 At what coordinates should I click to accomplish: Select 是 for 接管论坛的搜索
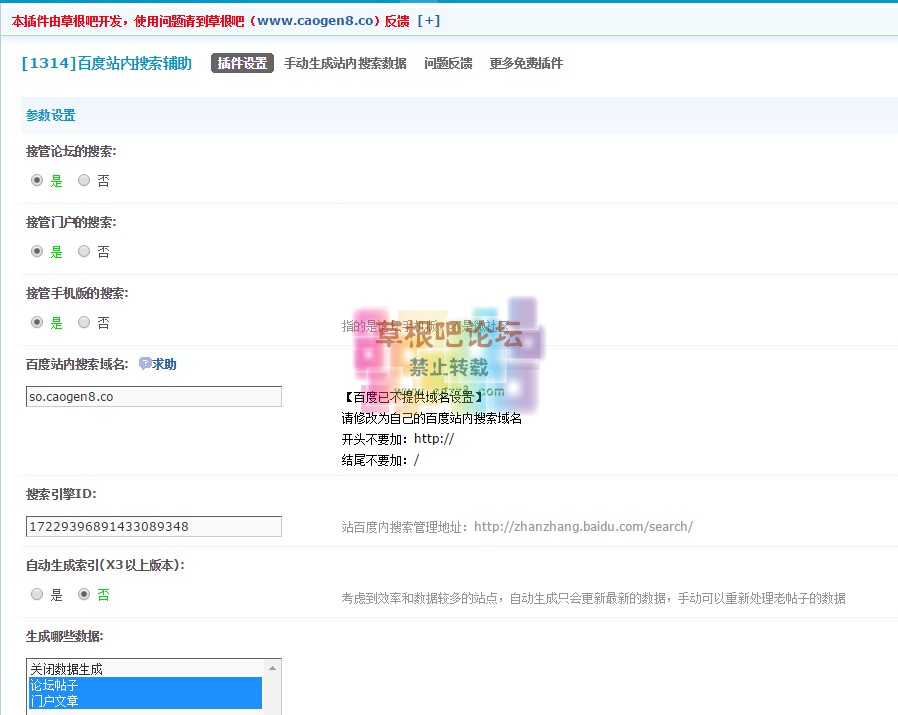click(x=36, y=181)
